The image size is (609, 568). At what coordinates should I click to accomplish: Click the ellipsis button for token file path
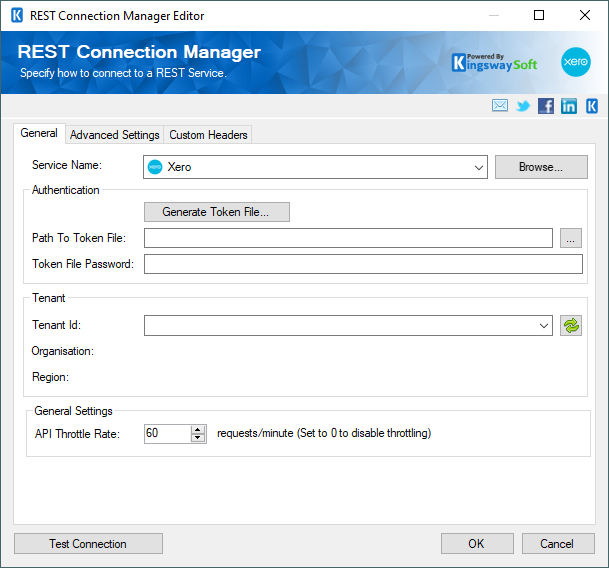pos(571,238)
